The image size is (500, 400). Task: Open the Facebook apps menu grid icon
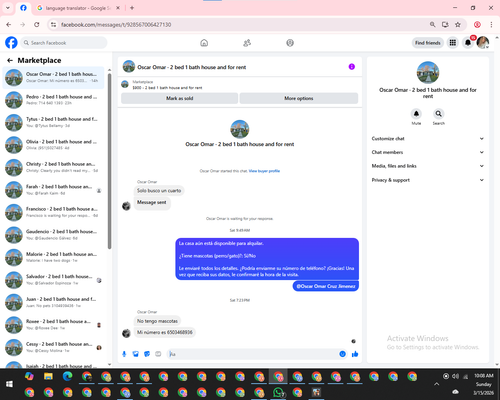(453, 43)
